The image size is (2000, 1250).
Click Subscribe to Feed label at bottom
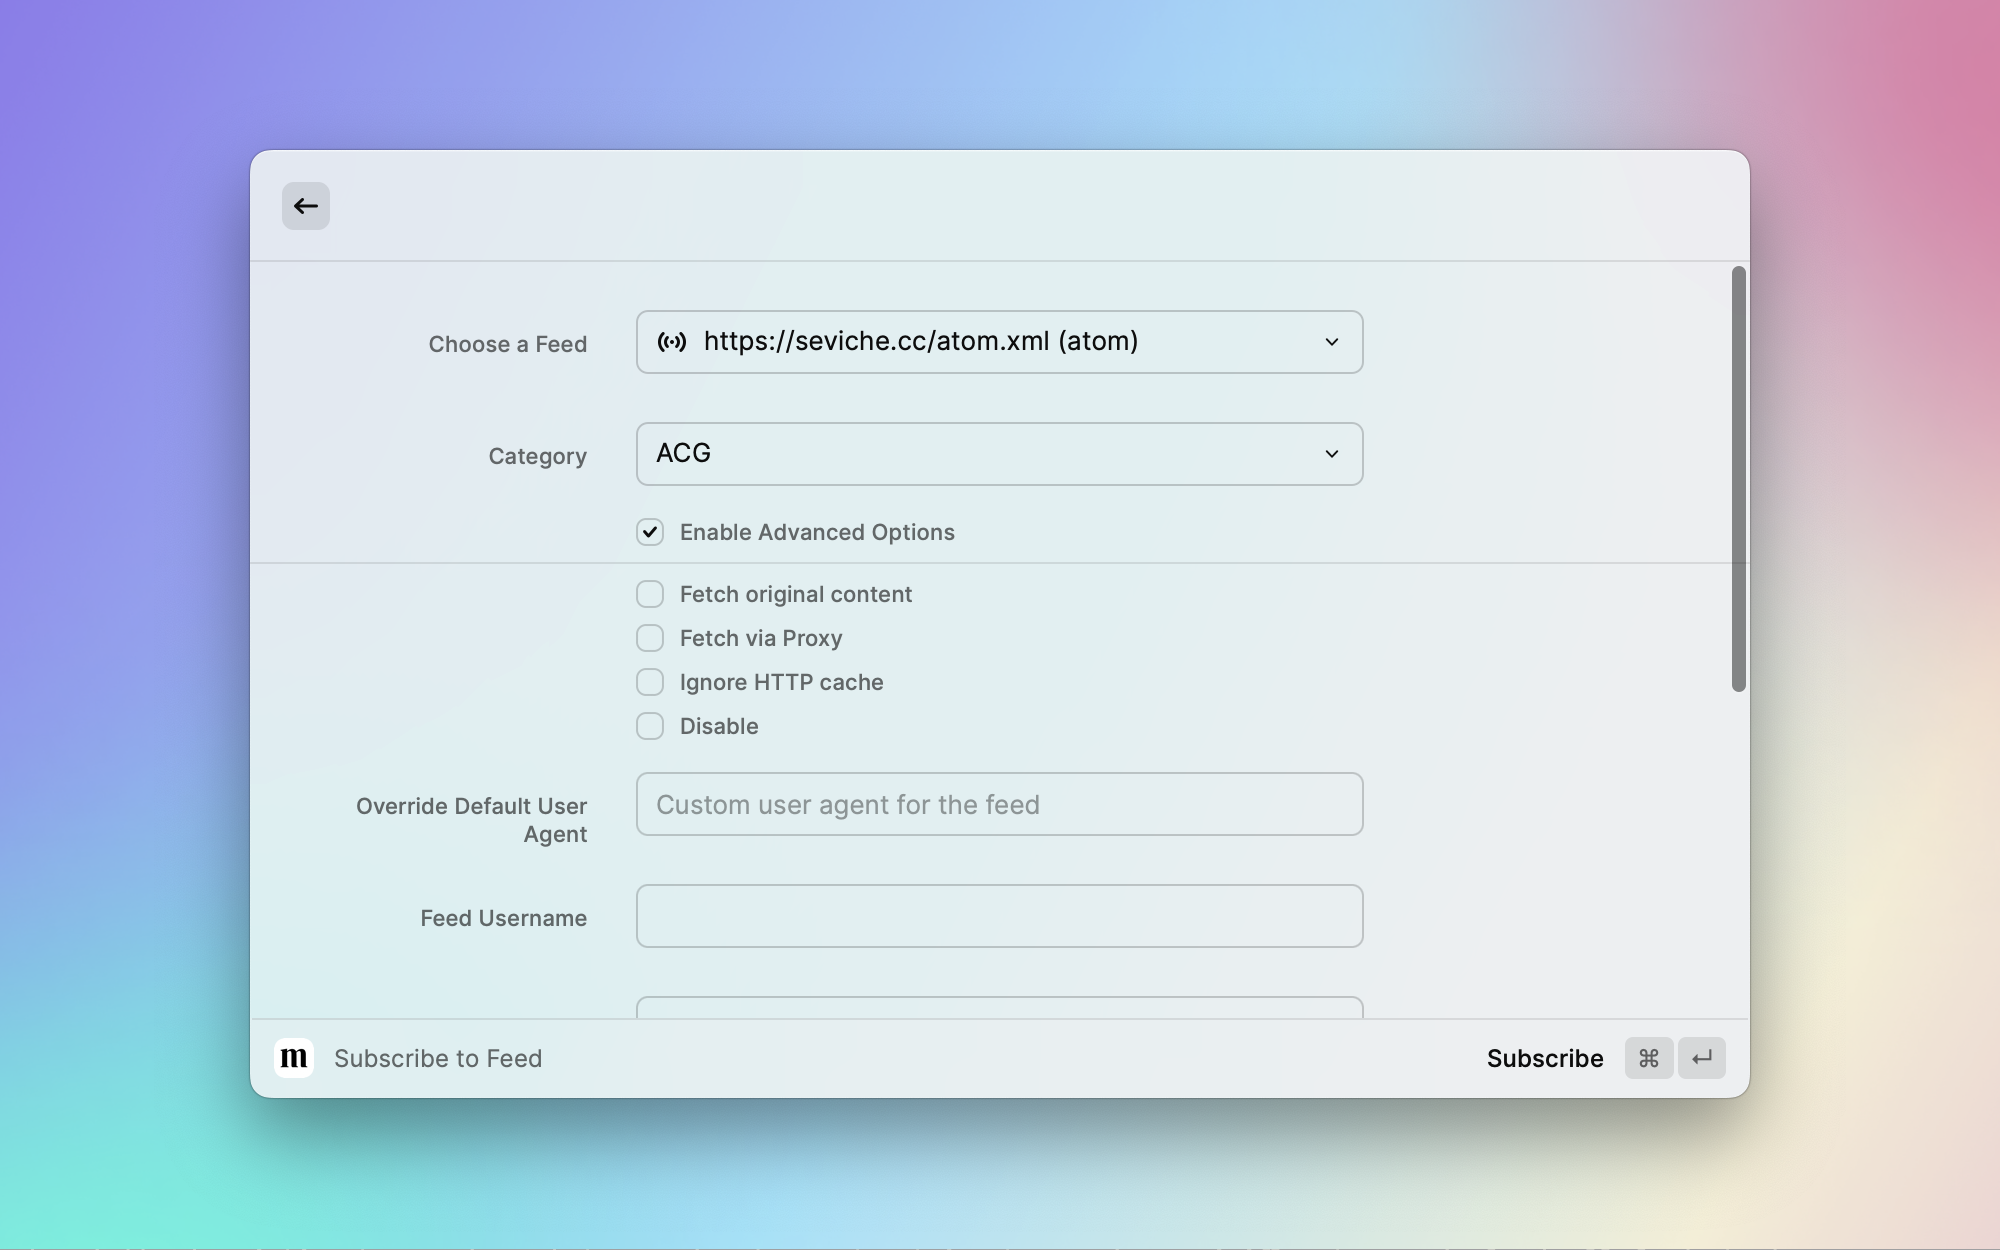pos(438,1056)
